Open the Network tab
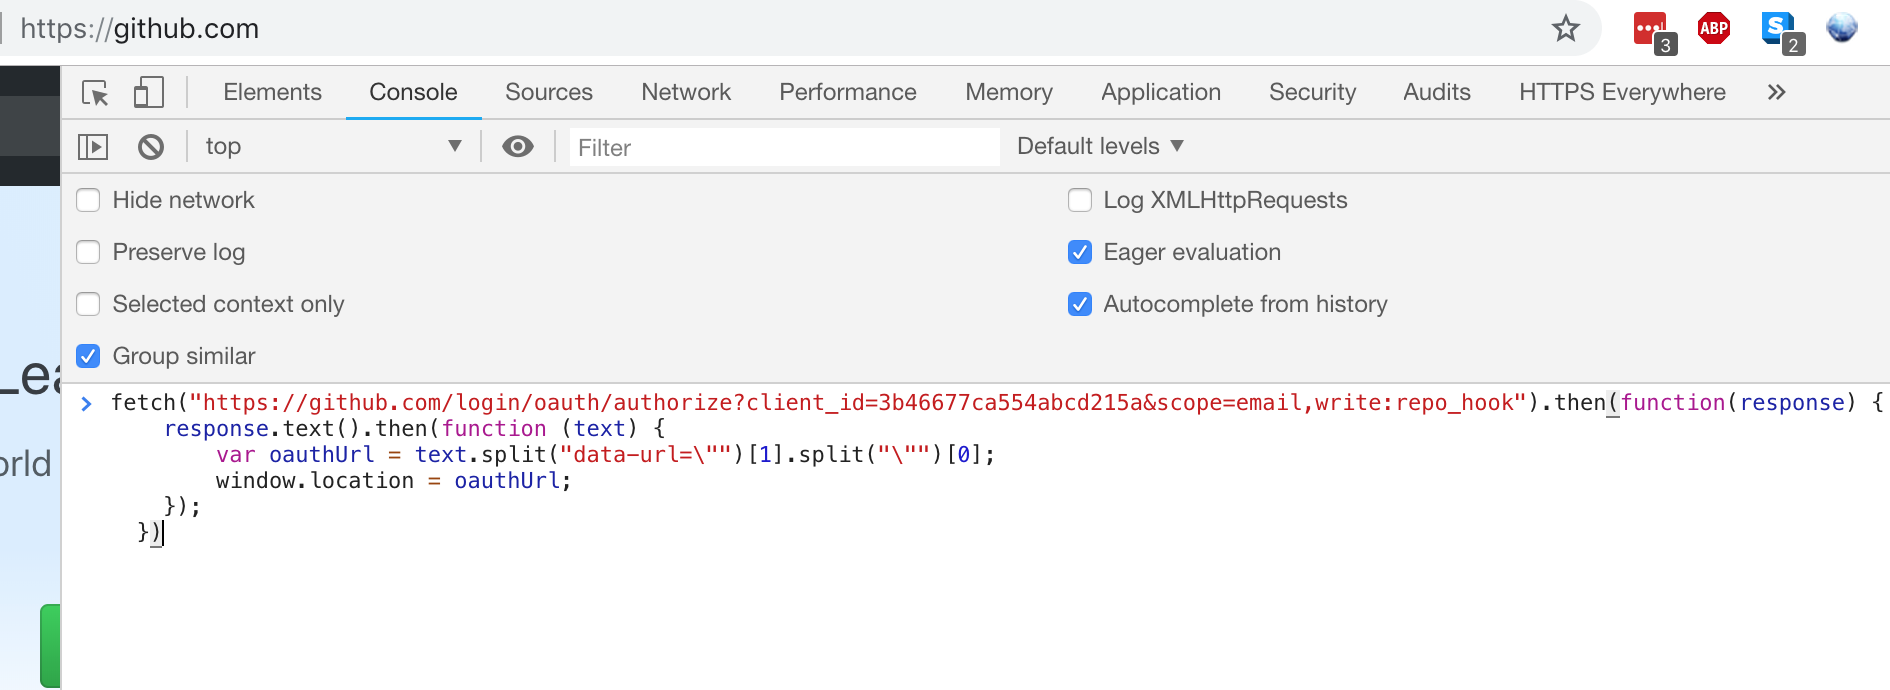This screenshot has height=690, width=1890. coord(686,92)
